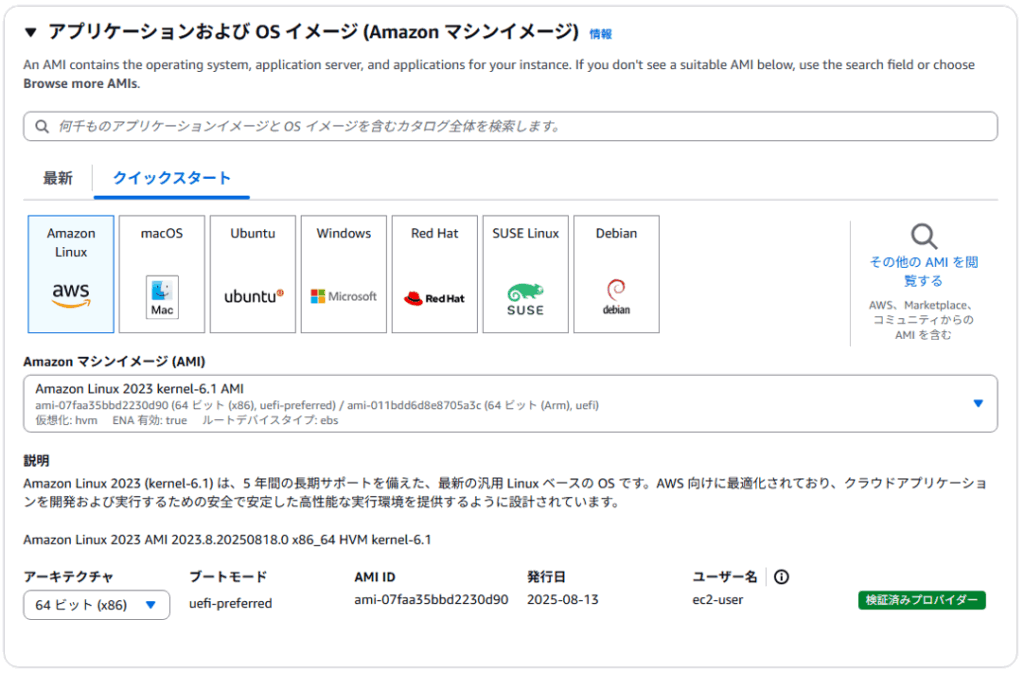The height and width of the screenshot is (673, 1024).
Task: Choose the macOS image tile
Action: (162, 274)
